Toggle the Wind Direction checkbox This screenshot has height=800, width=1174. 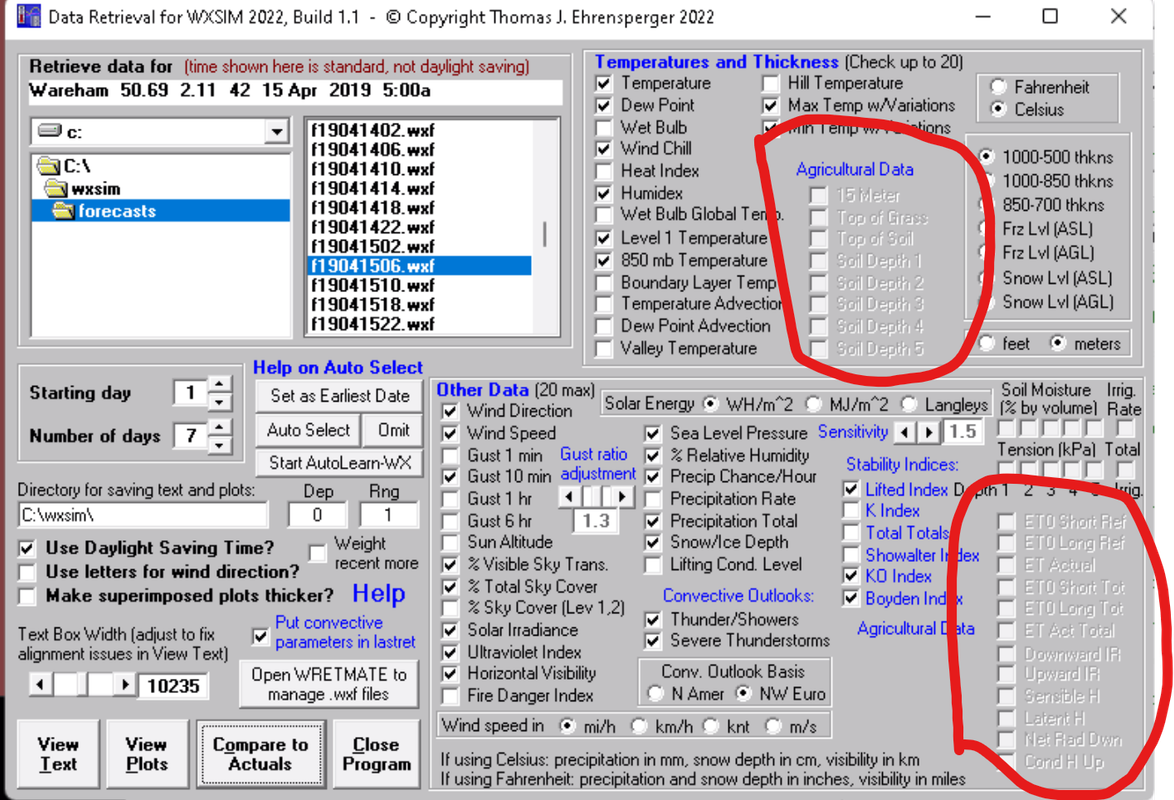pyautogui.click(x=450, y=411)
